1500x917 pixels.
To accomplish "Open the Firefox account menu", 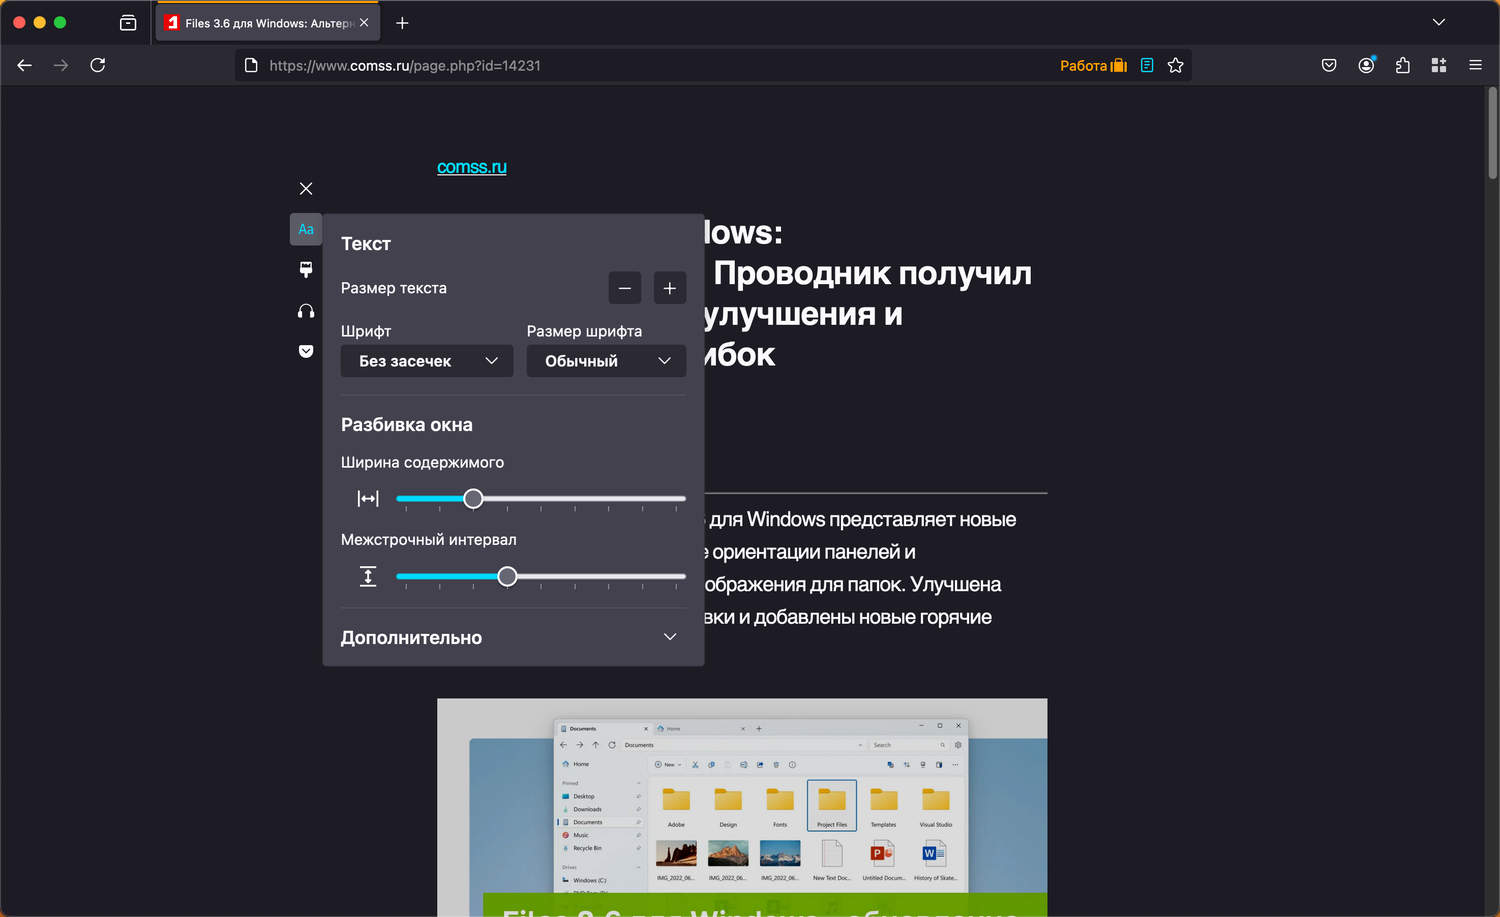I will (x=1366, y=65).
